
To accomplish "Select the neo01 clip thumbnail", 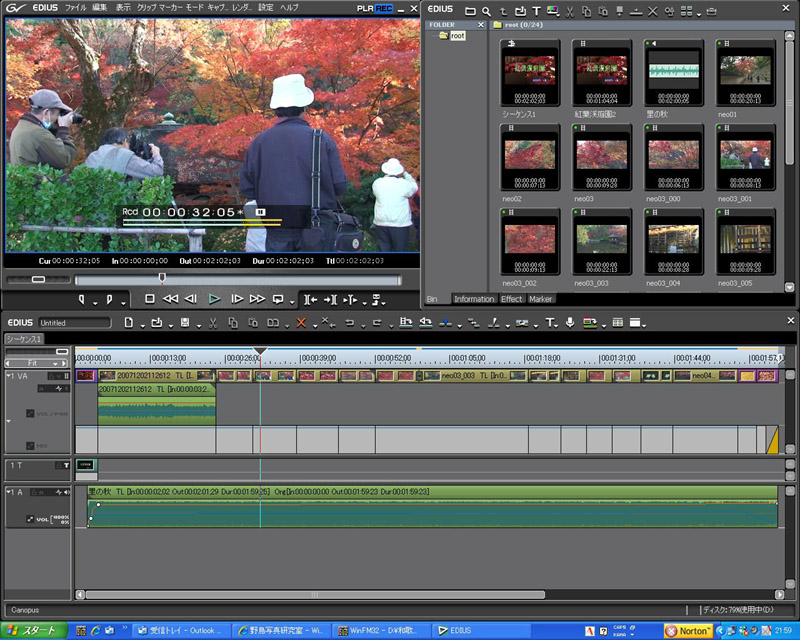I will click(745, 72).
